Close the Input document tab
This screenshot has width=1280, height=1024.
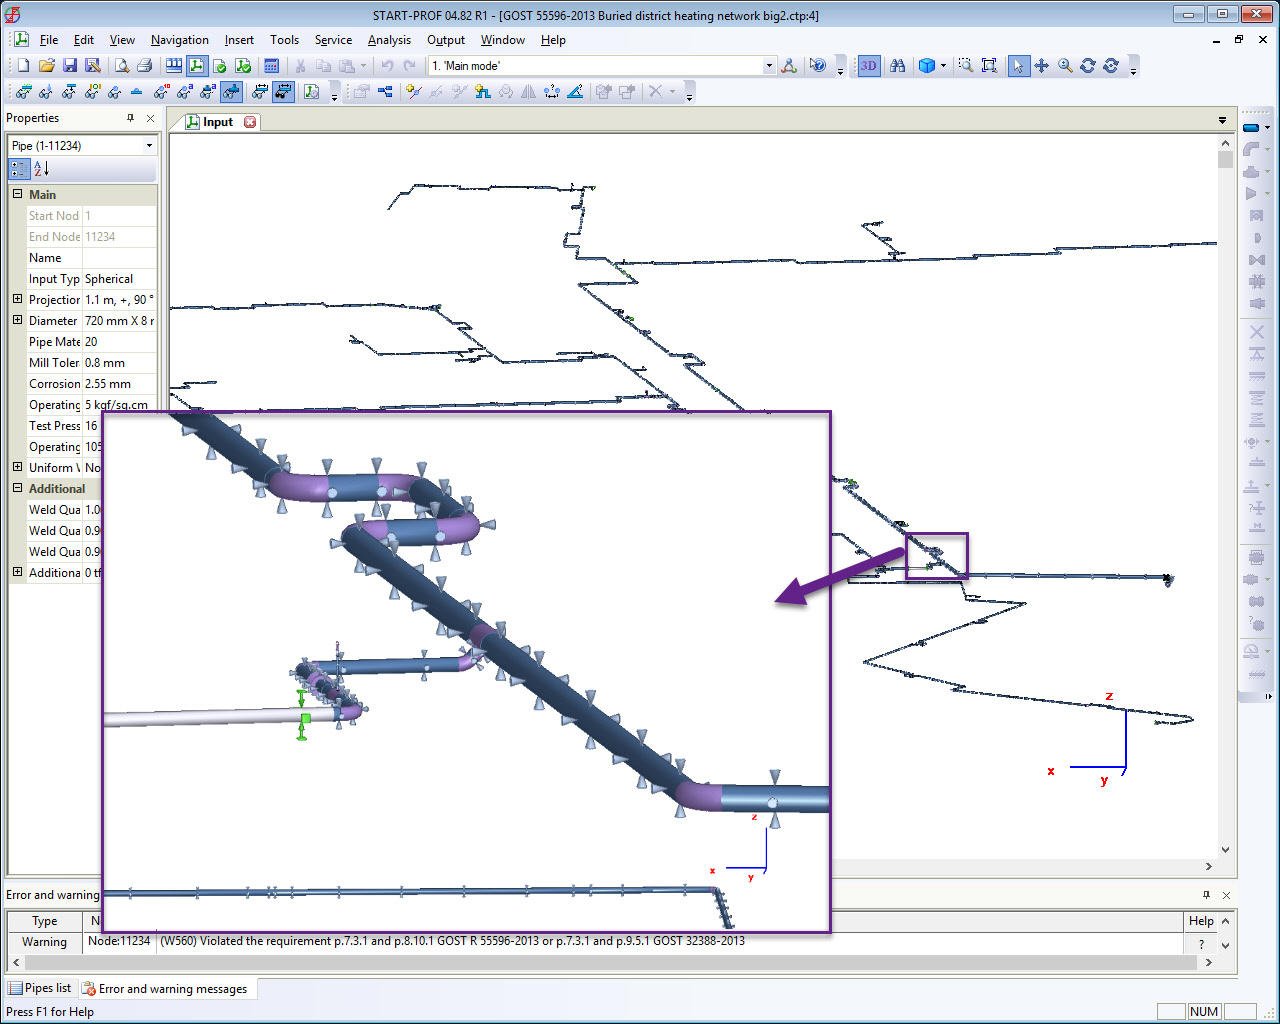click(x=250, y=122)
